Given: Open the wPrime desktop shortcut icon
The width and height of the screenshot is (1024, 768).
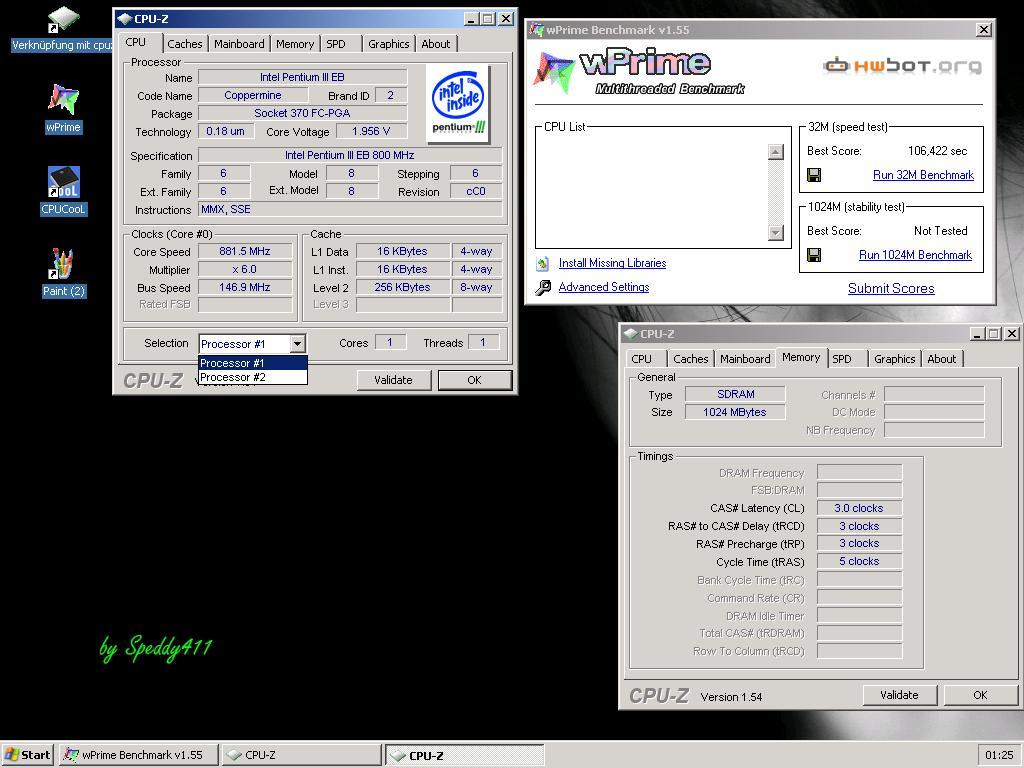Looking at the screenshot, I should (63, 99).
